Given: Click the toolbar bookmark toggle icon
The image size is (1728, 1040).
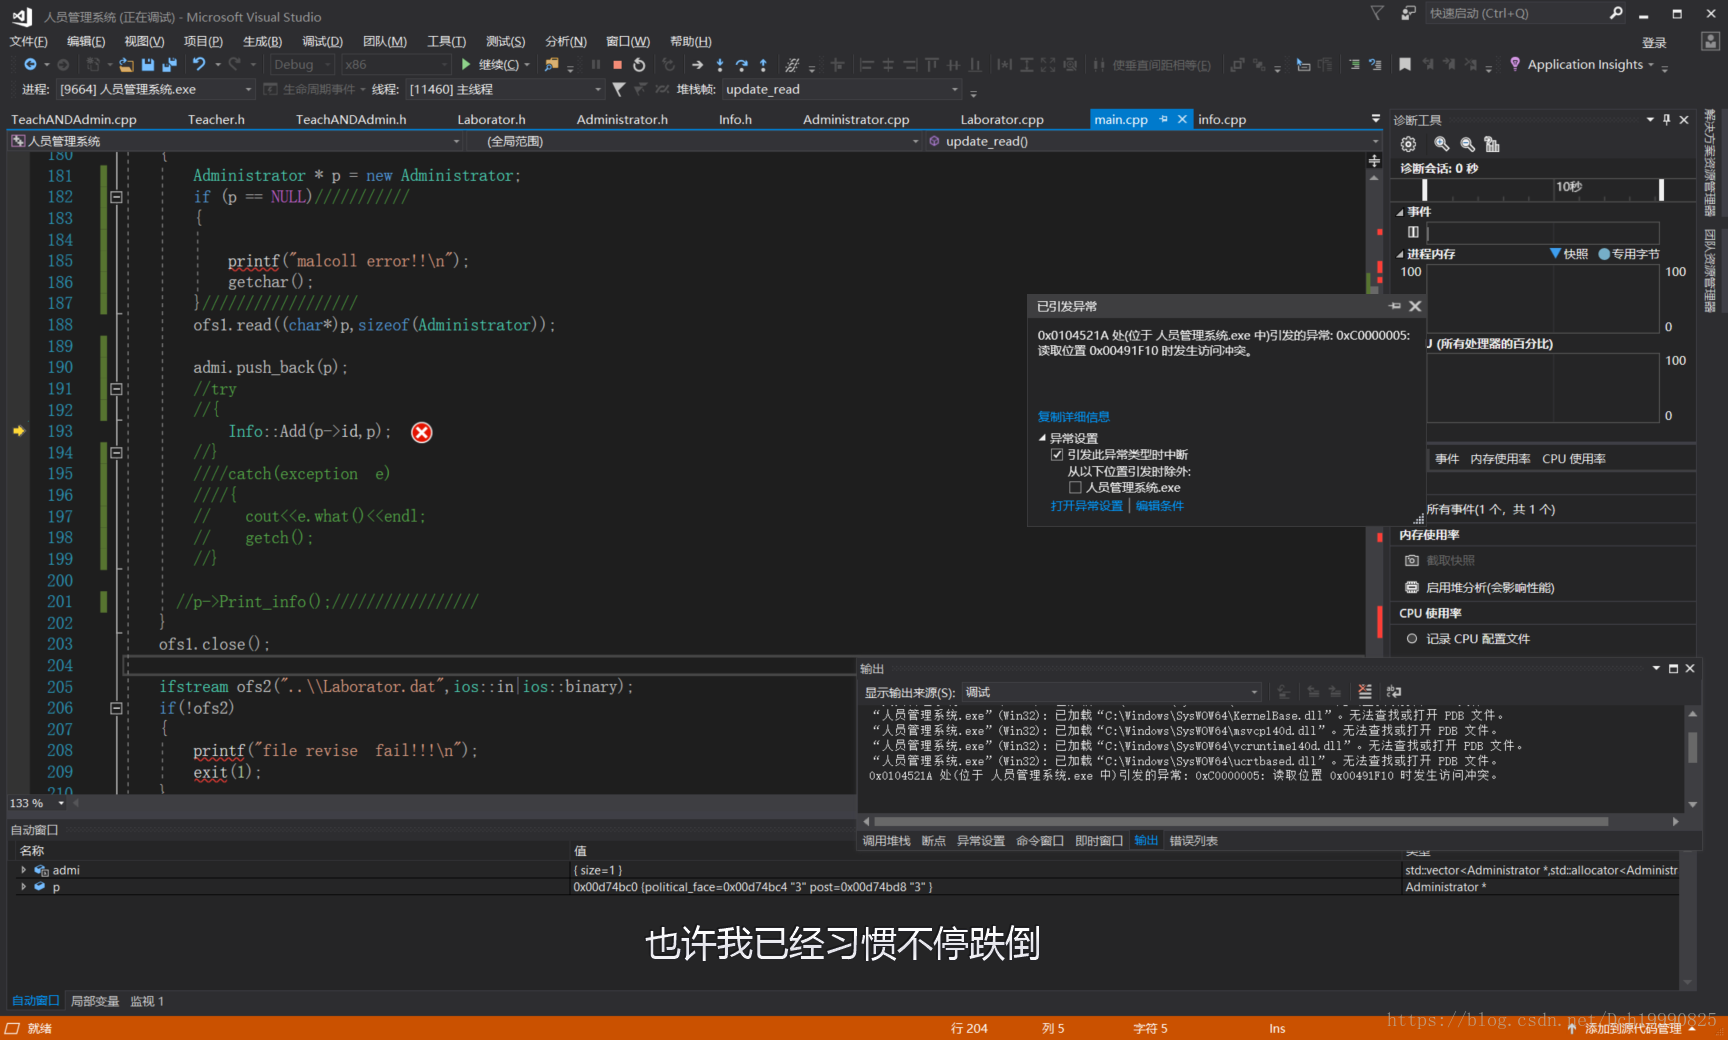Looking at the screenshot, I should coord(1405,64).
